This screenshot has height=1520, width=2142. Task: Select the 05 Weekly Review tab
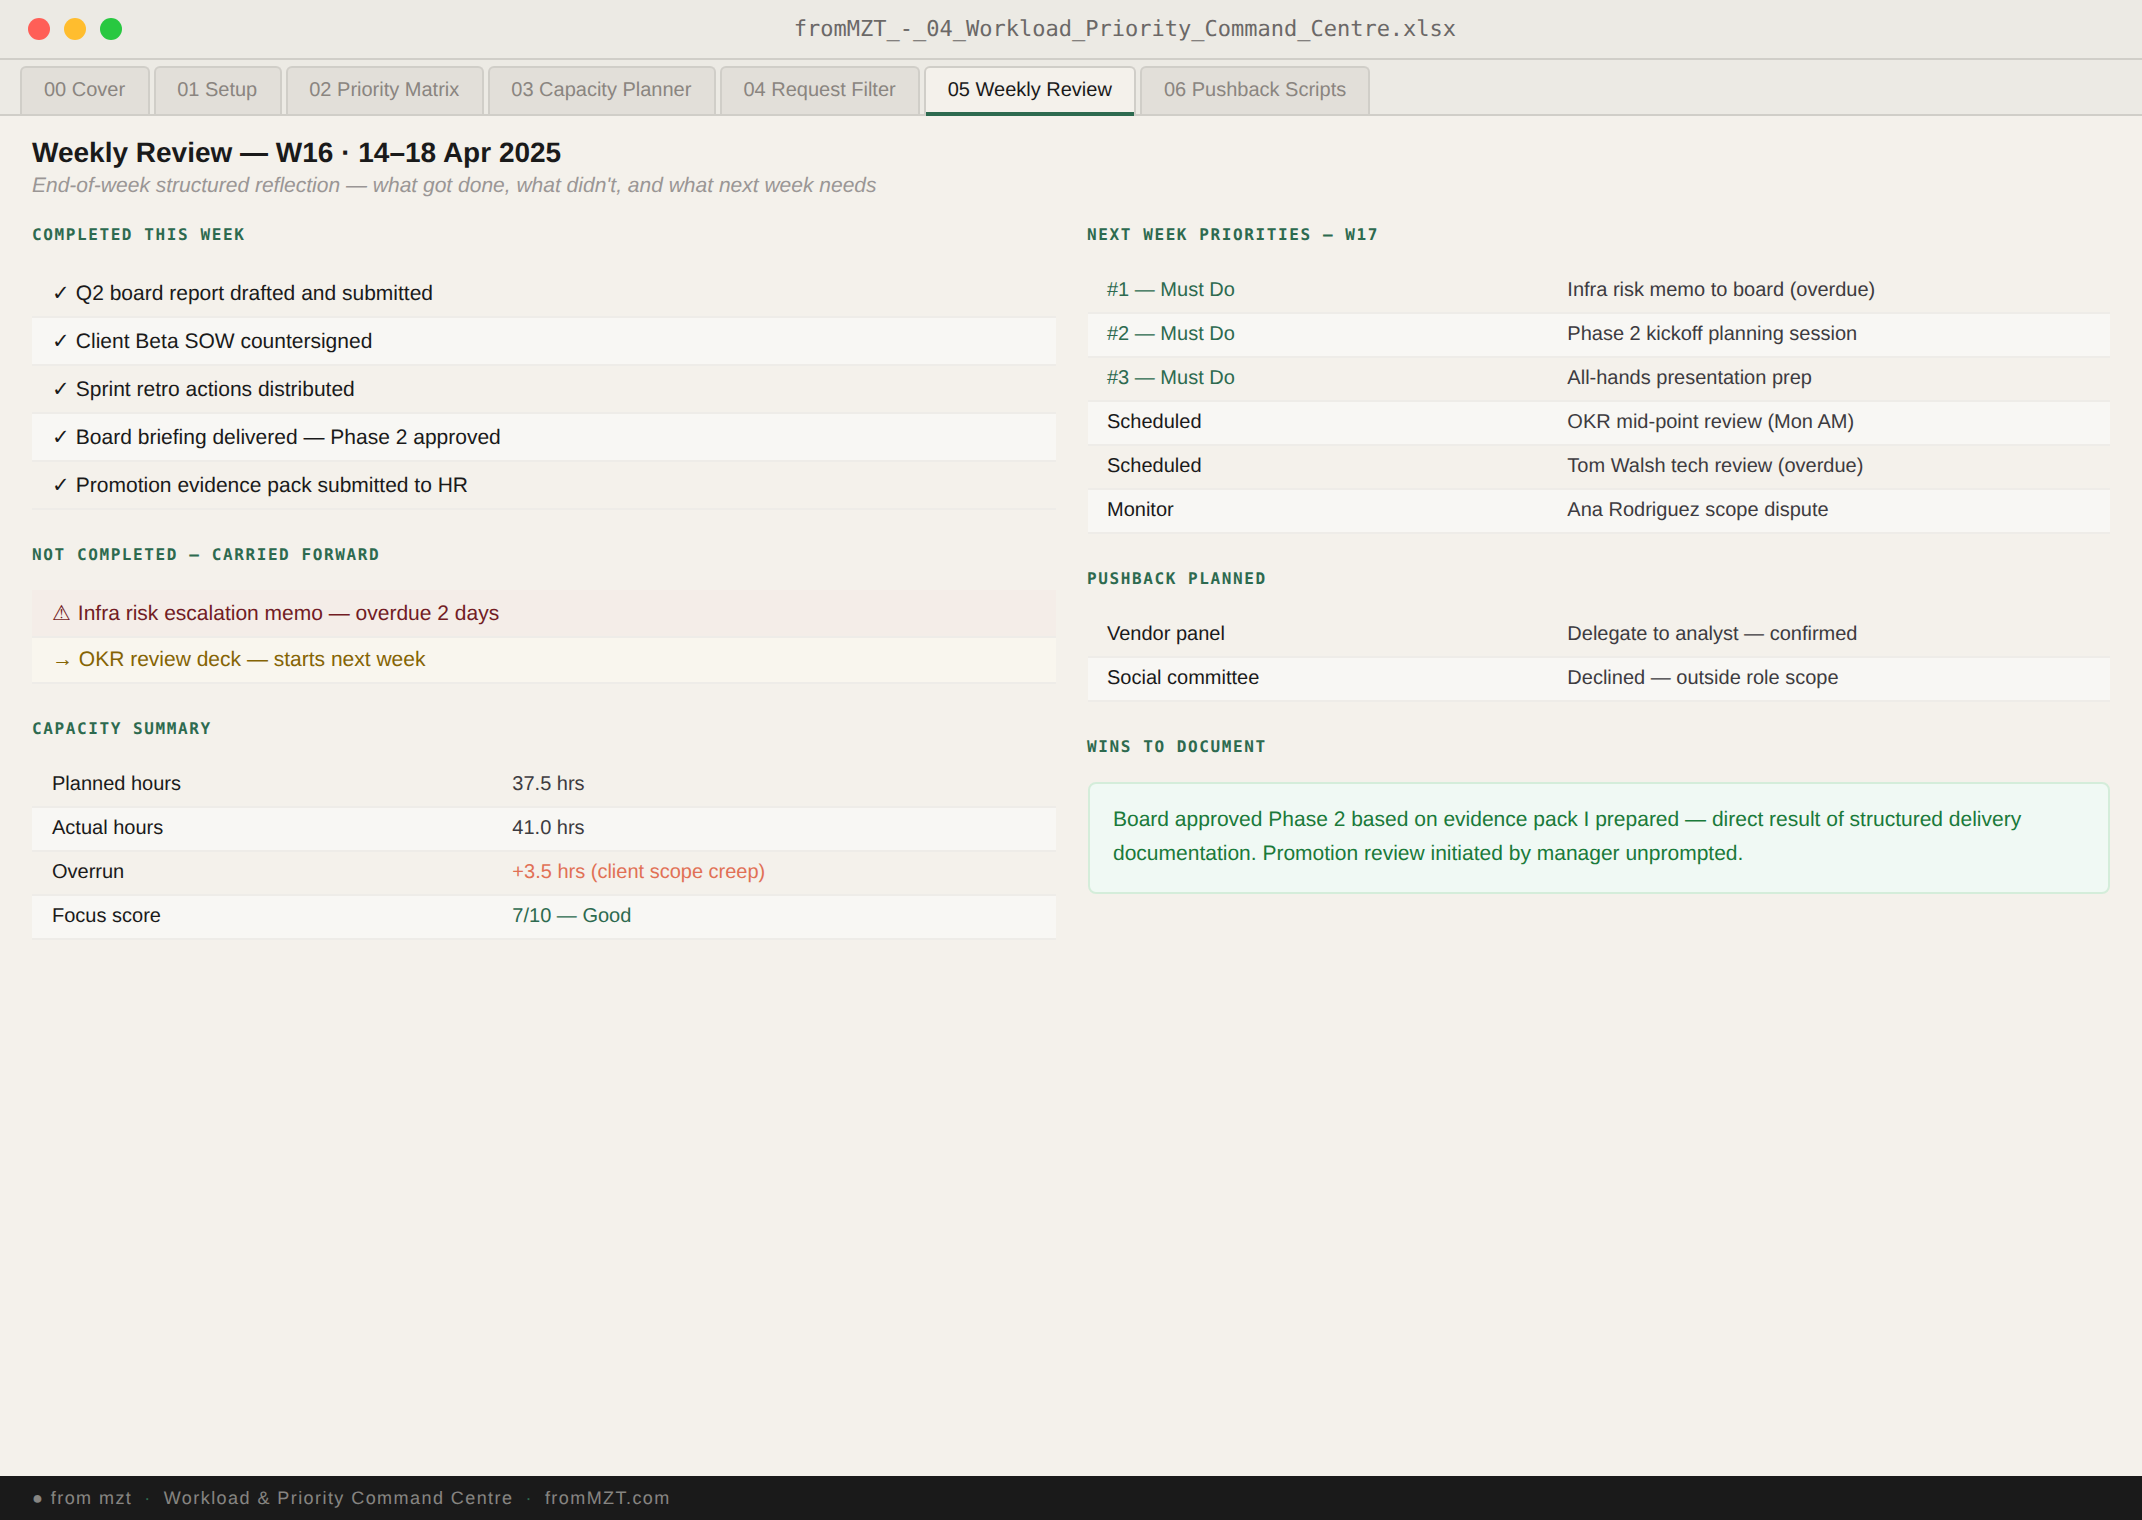[1029, 90]
